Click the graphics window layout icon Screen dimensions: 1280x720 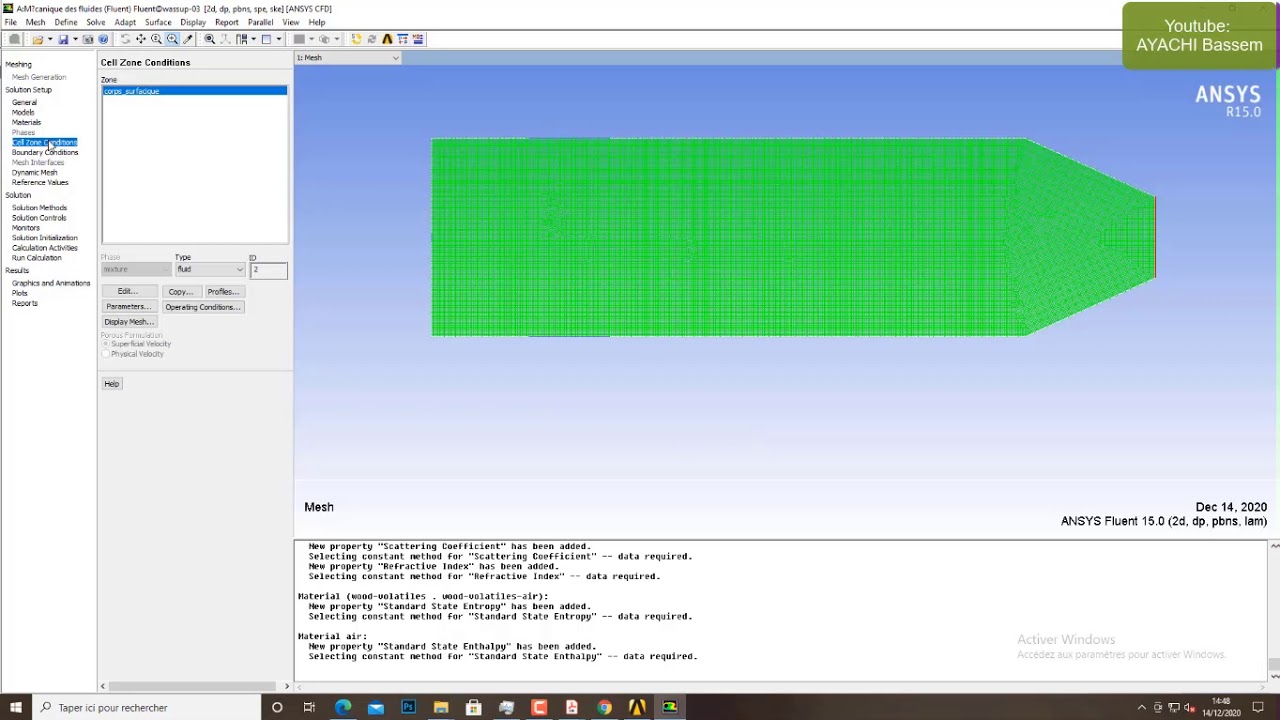point(266,39)
